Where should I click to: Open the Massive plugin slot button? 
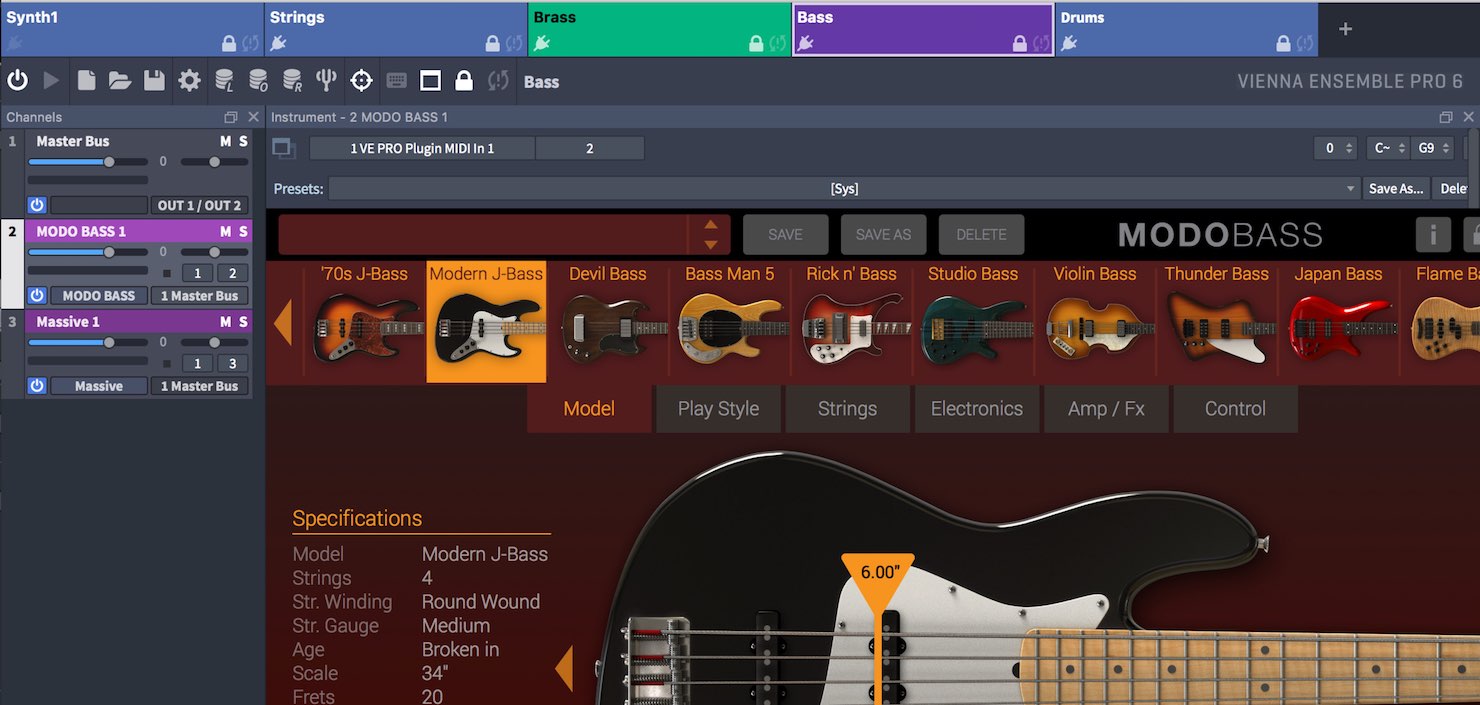[99, 386]
